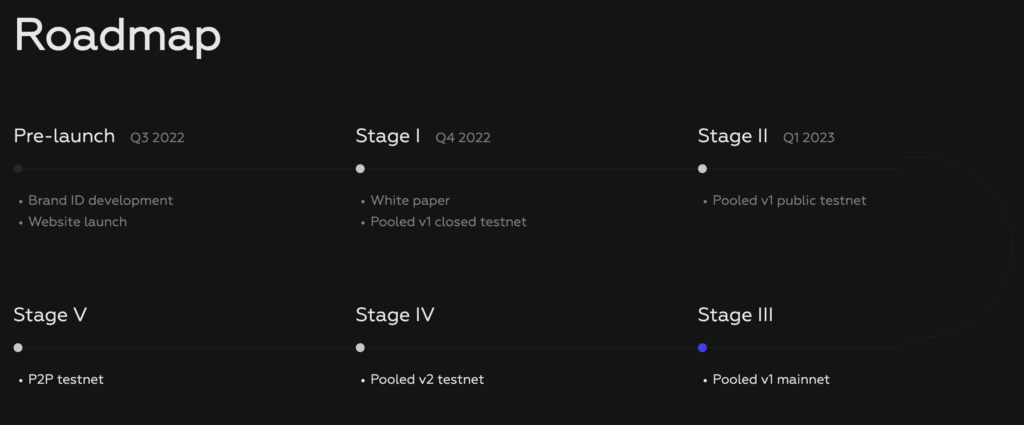
Task: Select the Stage III heading
Action: click(735, 315)
